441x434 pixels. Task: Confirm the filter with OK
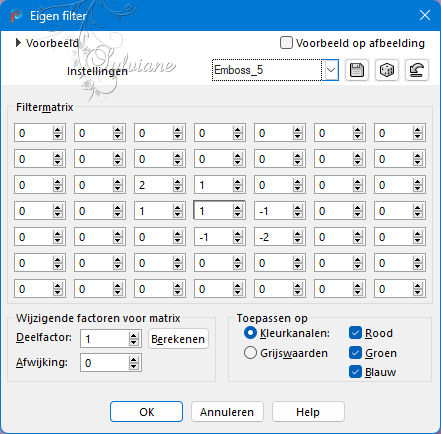146,412
